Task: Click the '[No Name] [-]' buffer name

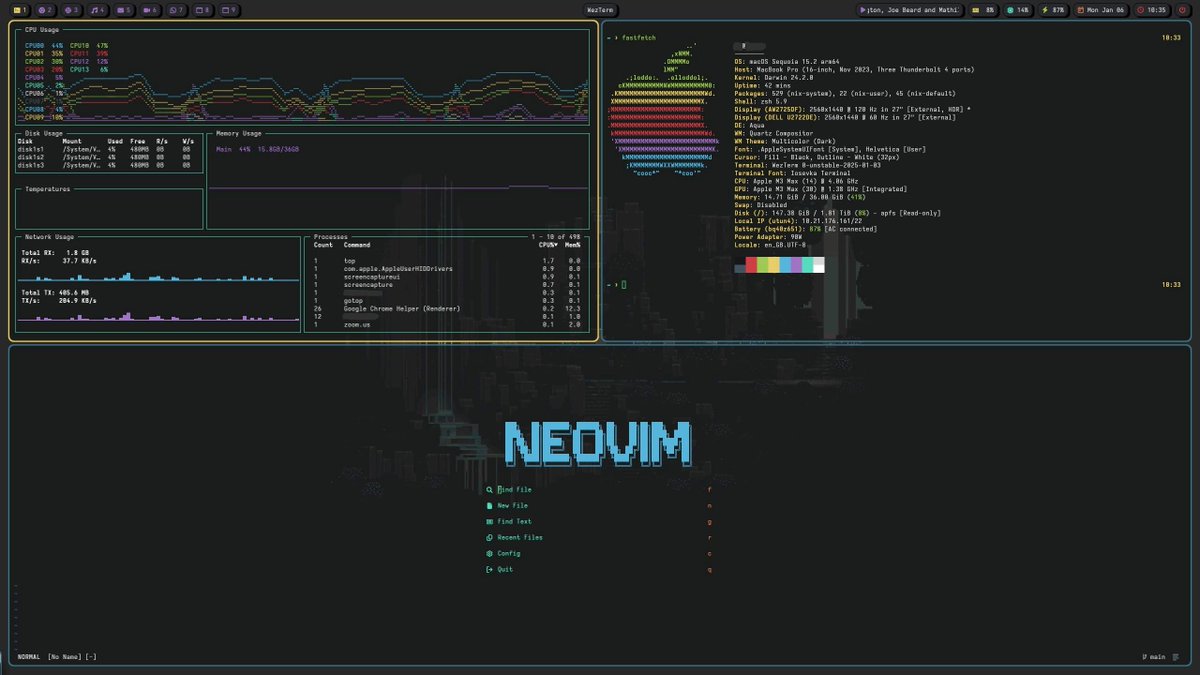Action: point(73,657)
